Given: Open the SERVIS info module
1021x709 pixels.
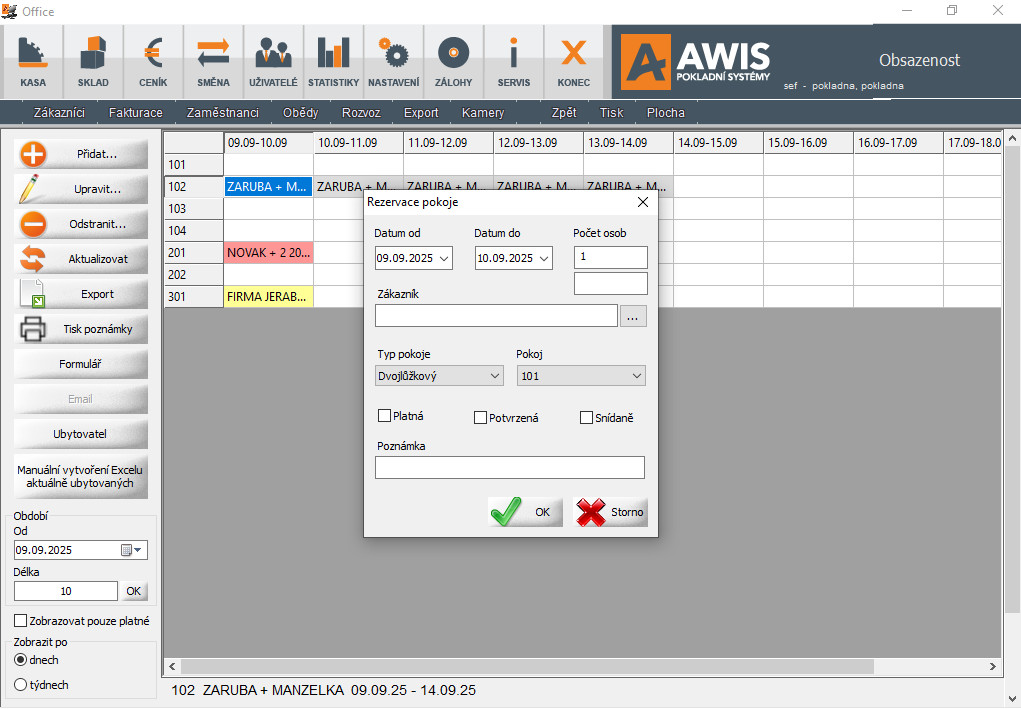Looking at the screenshot, I should (514, 62).
